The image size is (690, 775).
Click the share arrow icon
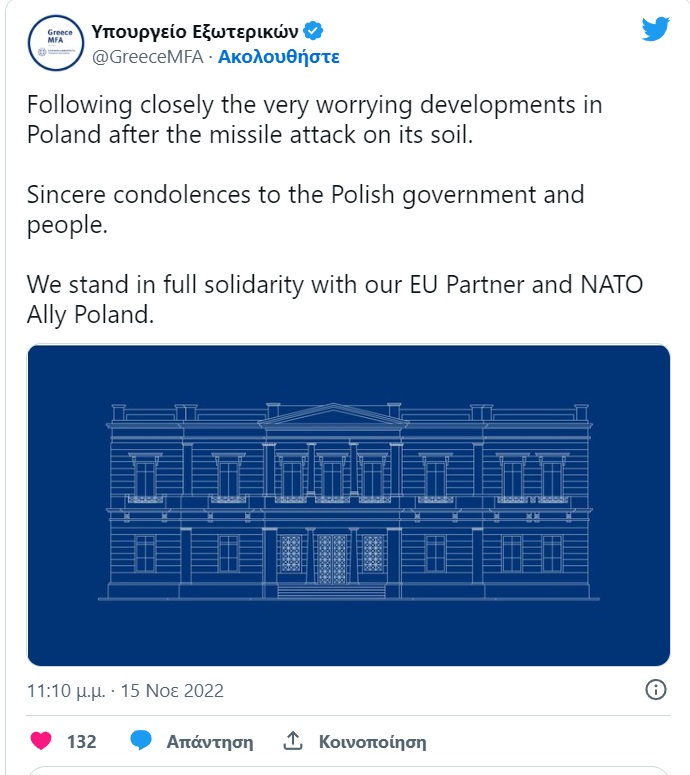pos(293,740)
